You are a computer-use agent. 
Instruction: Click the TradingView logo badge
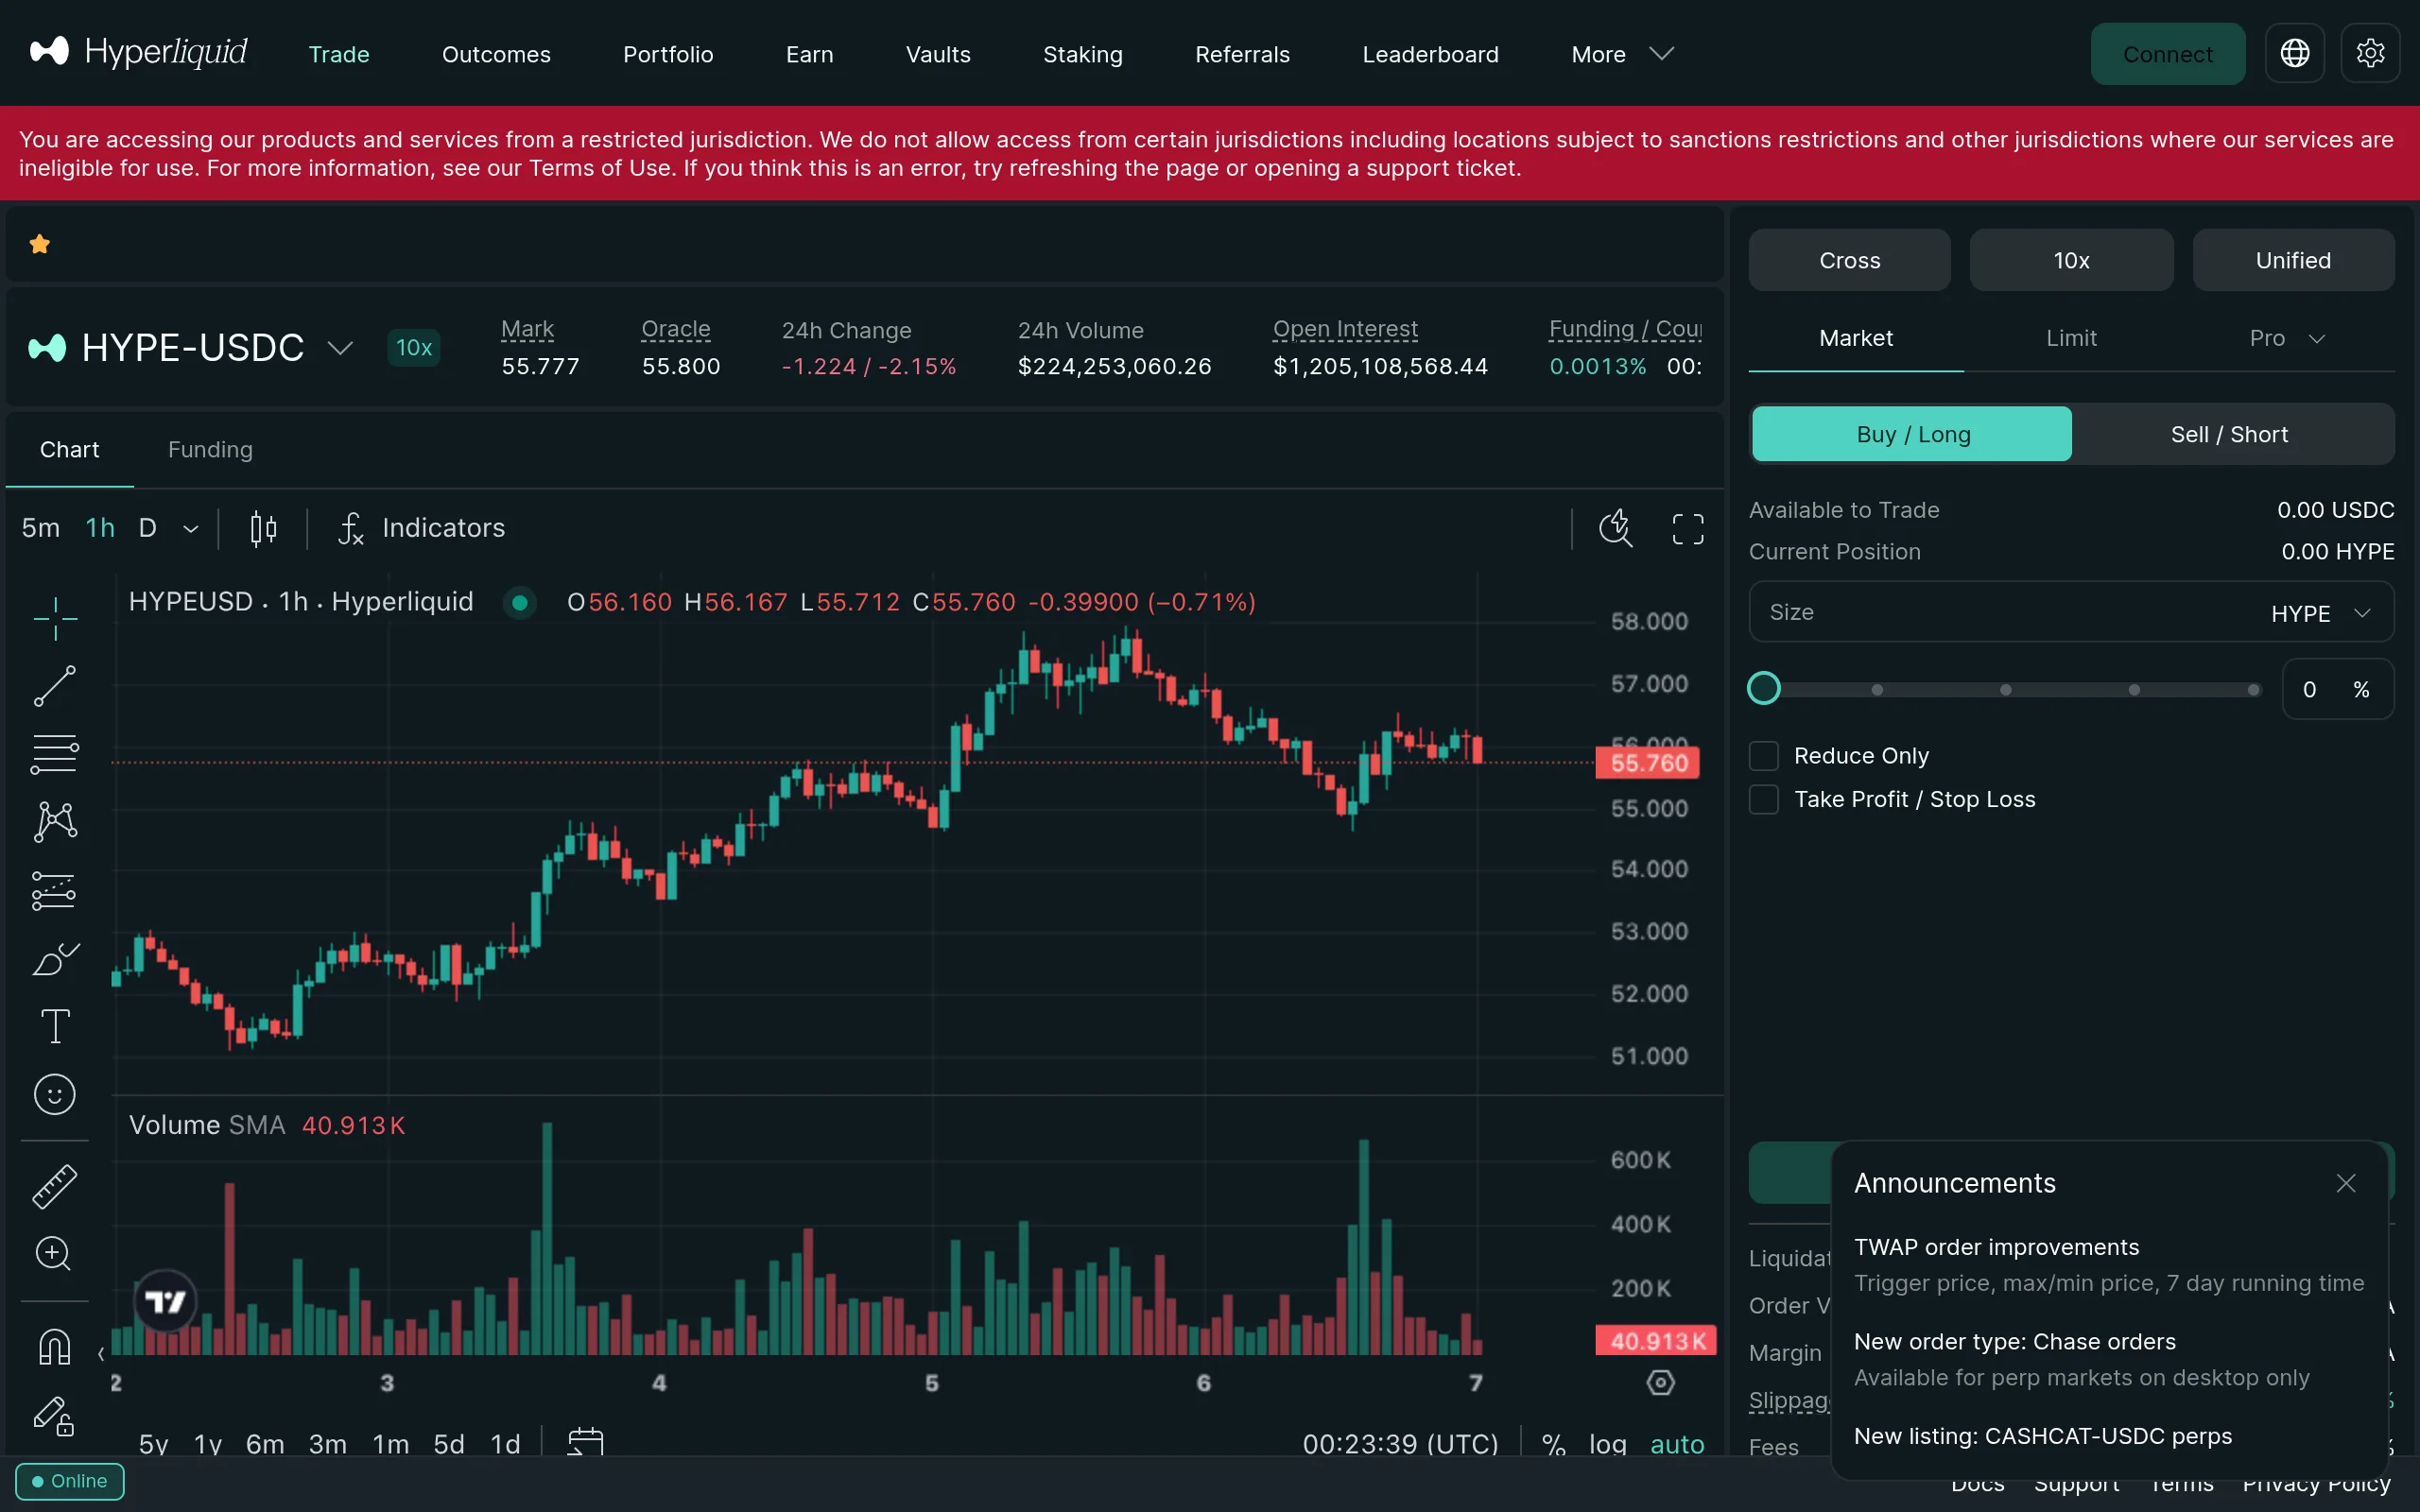[x=166, y=1301]
